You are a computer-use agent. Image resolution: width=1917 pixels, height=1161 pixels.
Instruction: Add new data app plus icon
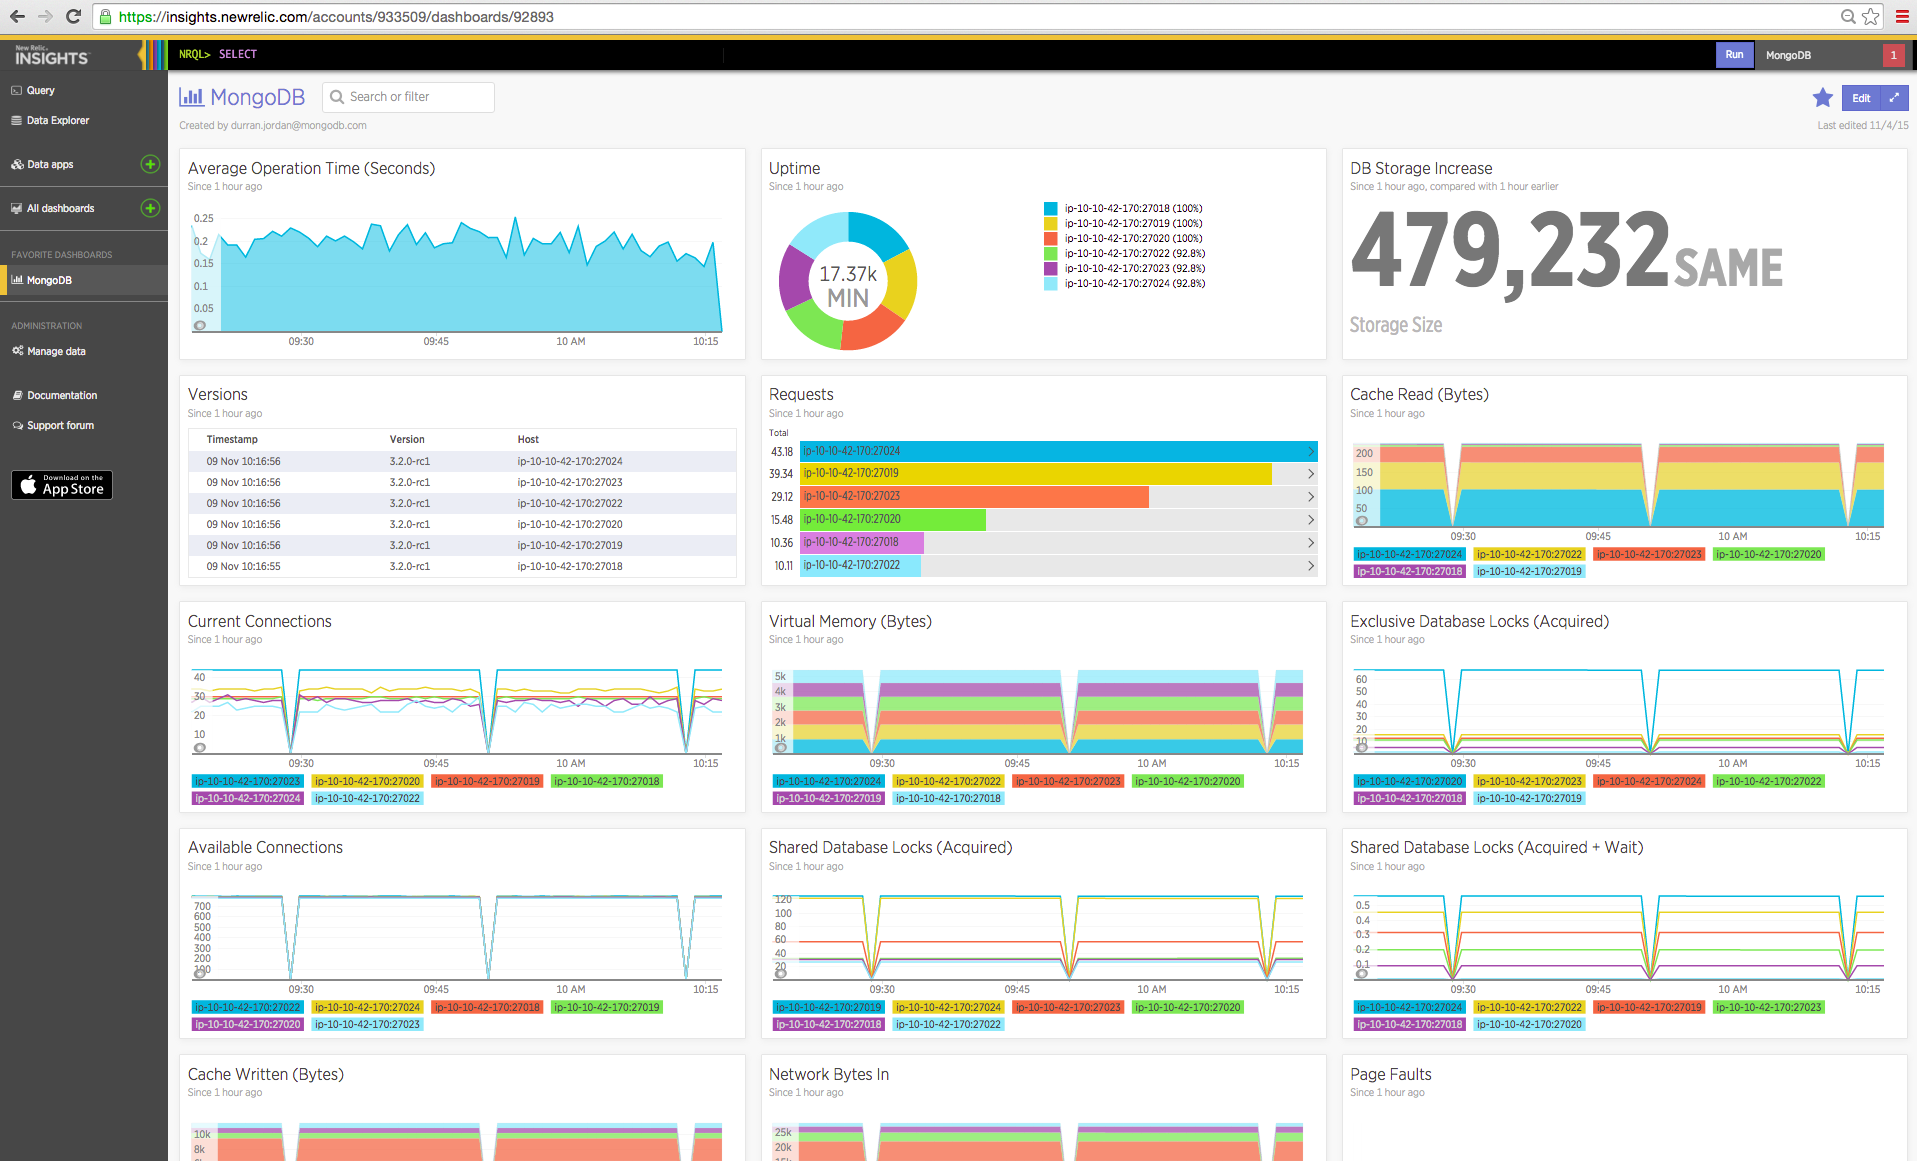coord(150,164)
